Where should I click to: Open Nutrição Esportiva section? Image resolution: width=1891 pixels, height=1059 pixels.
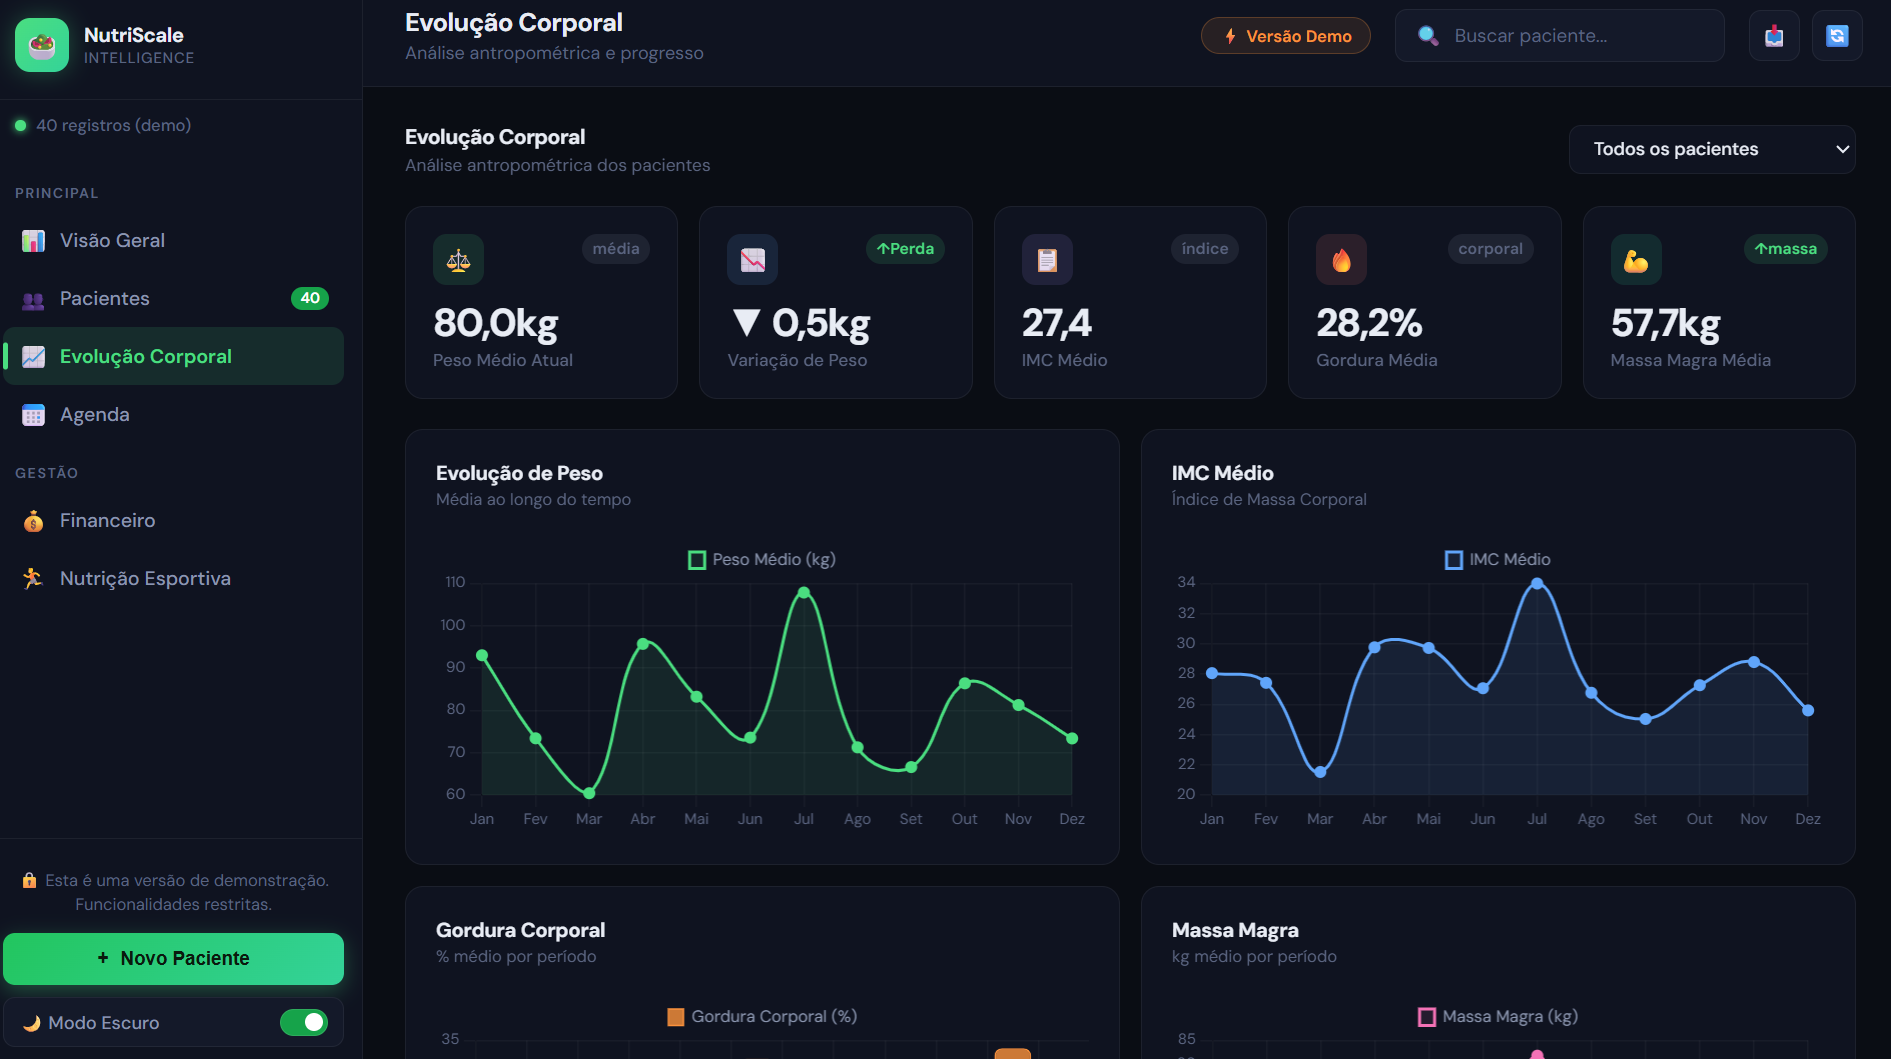(x=174, y=579)
